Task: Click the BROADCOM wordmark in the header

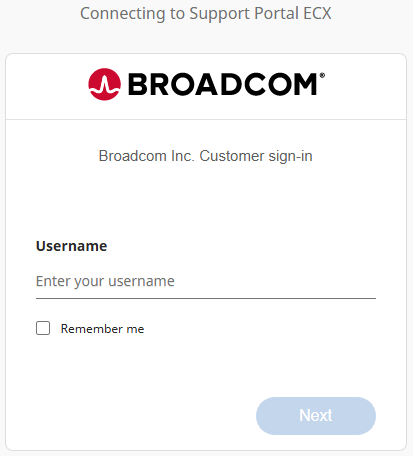Action: [223, 84]
